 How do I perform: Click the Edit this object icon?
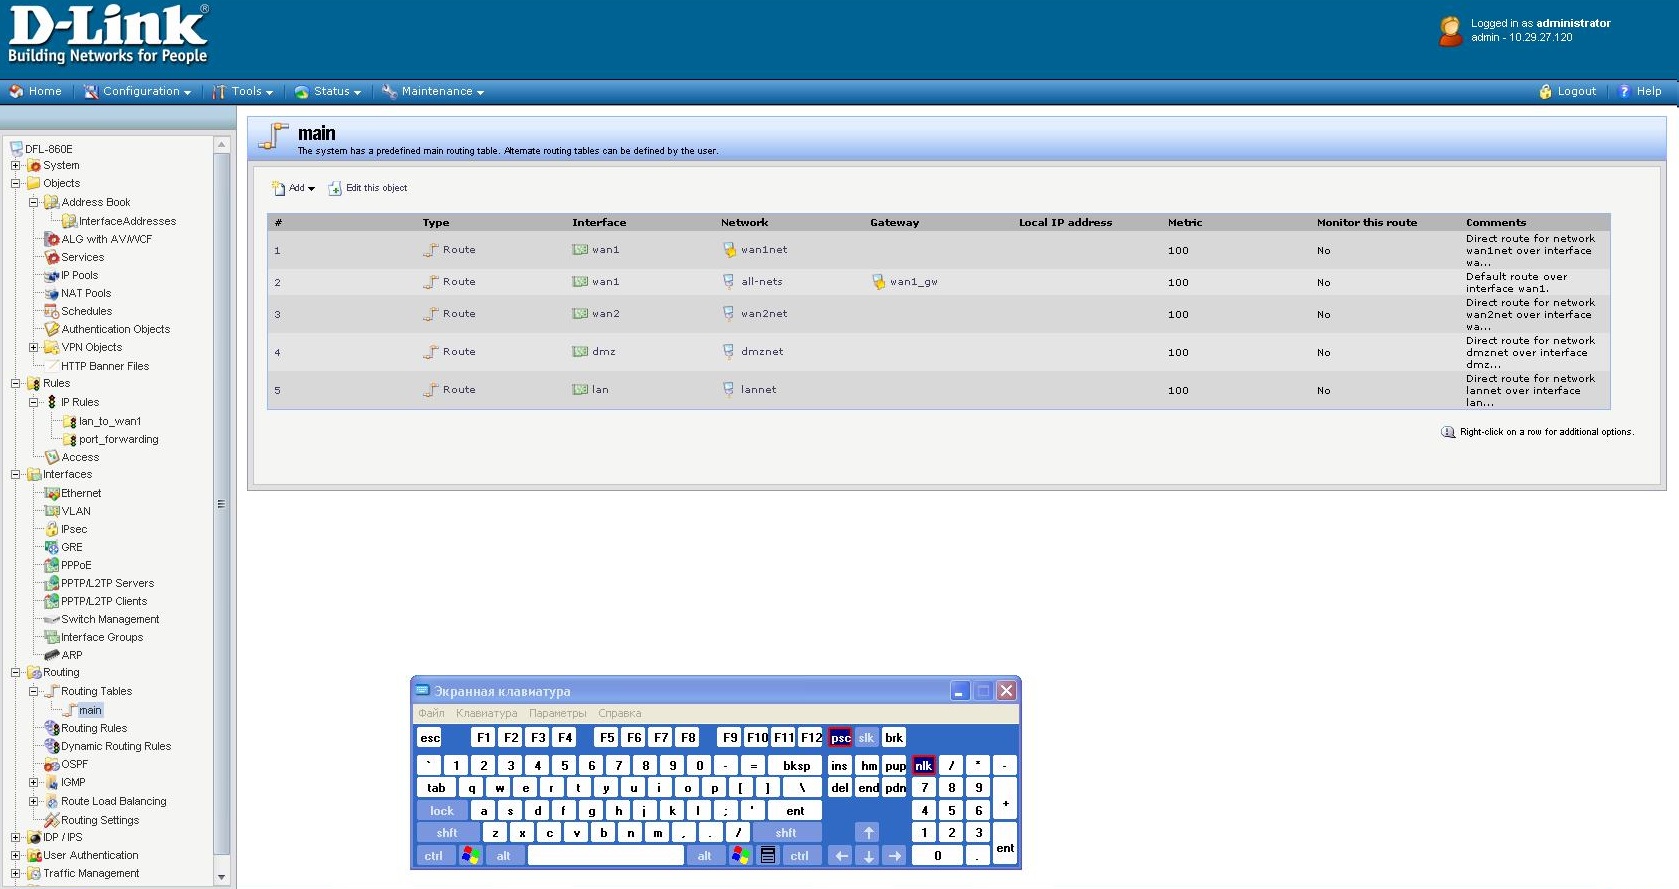[335, 188]
